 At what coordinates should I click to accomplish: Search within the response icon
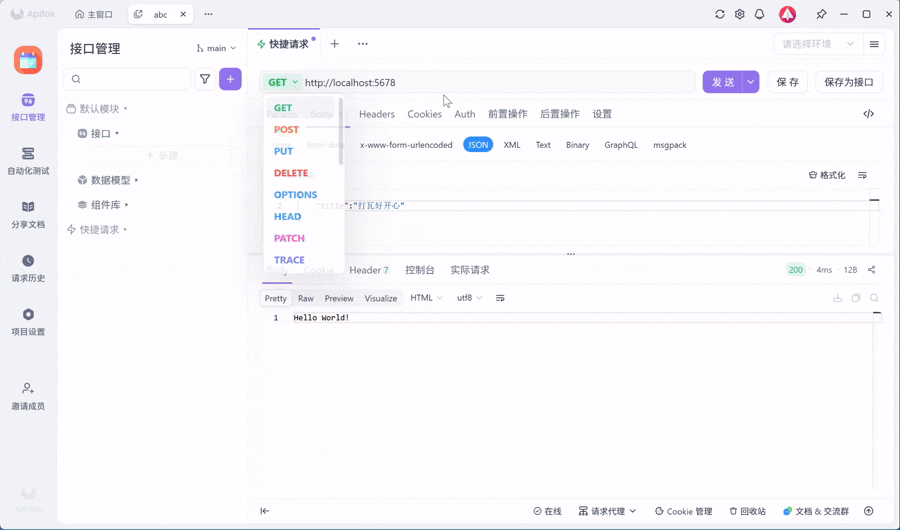pos(874,298)
